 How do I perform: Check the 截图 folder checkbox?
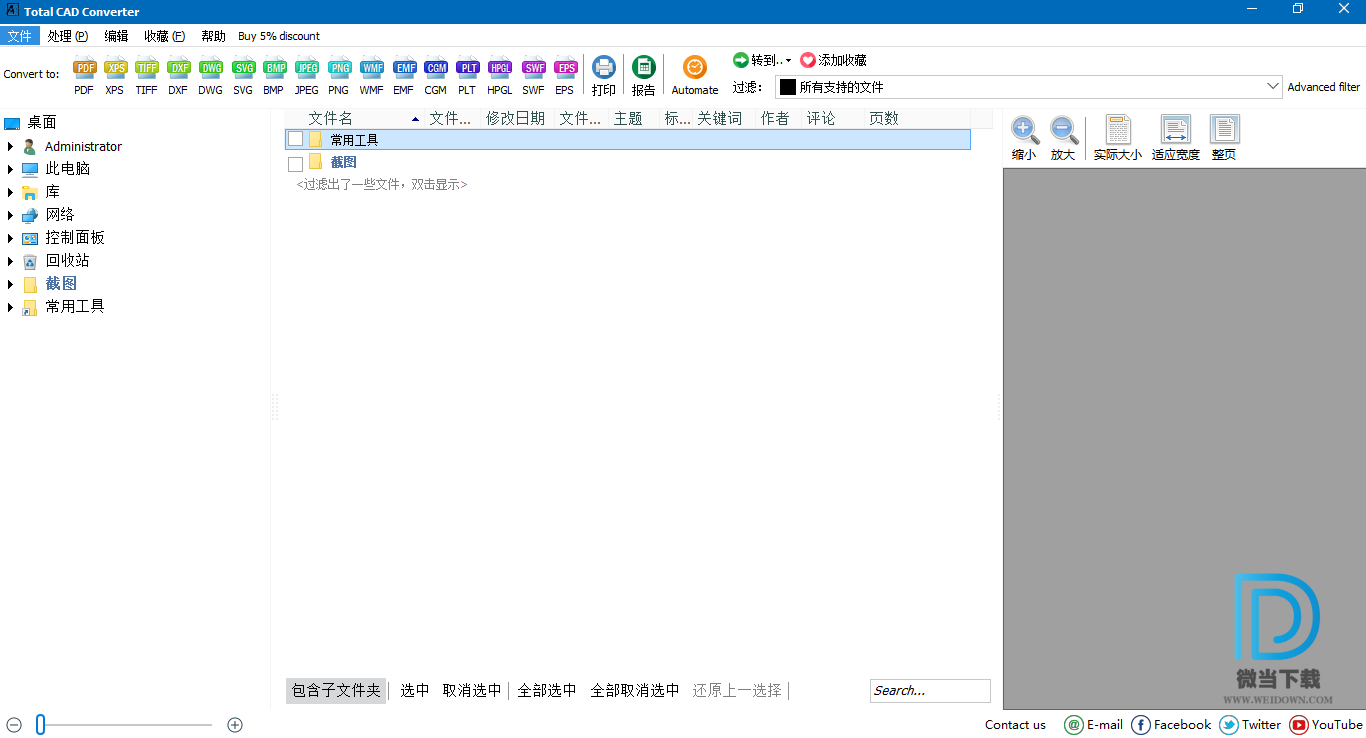pyautogui.click(x=295, y=163)
